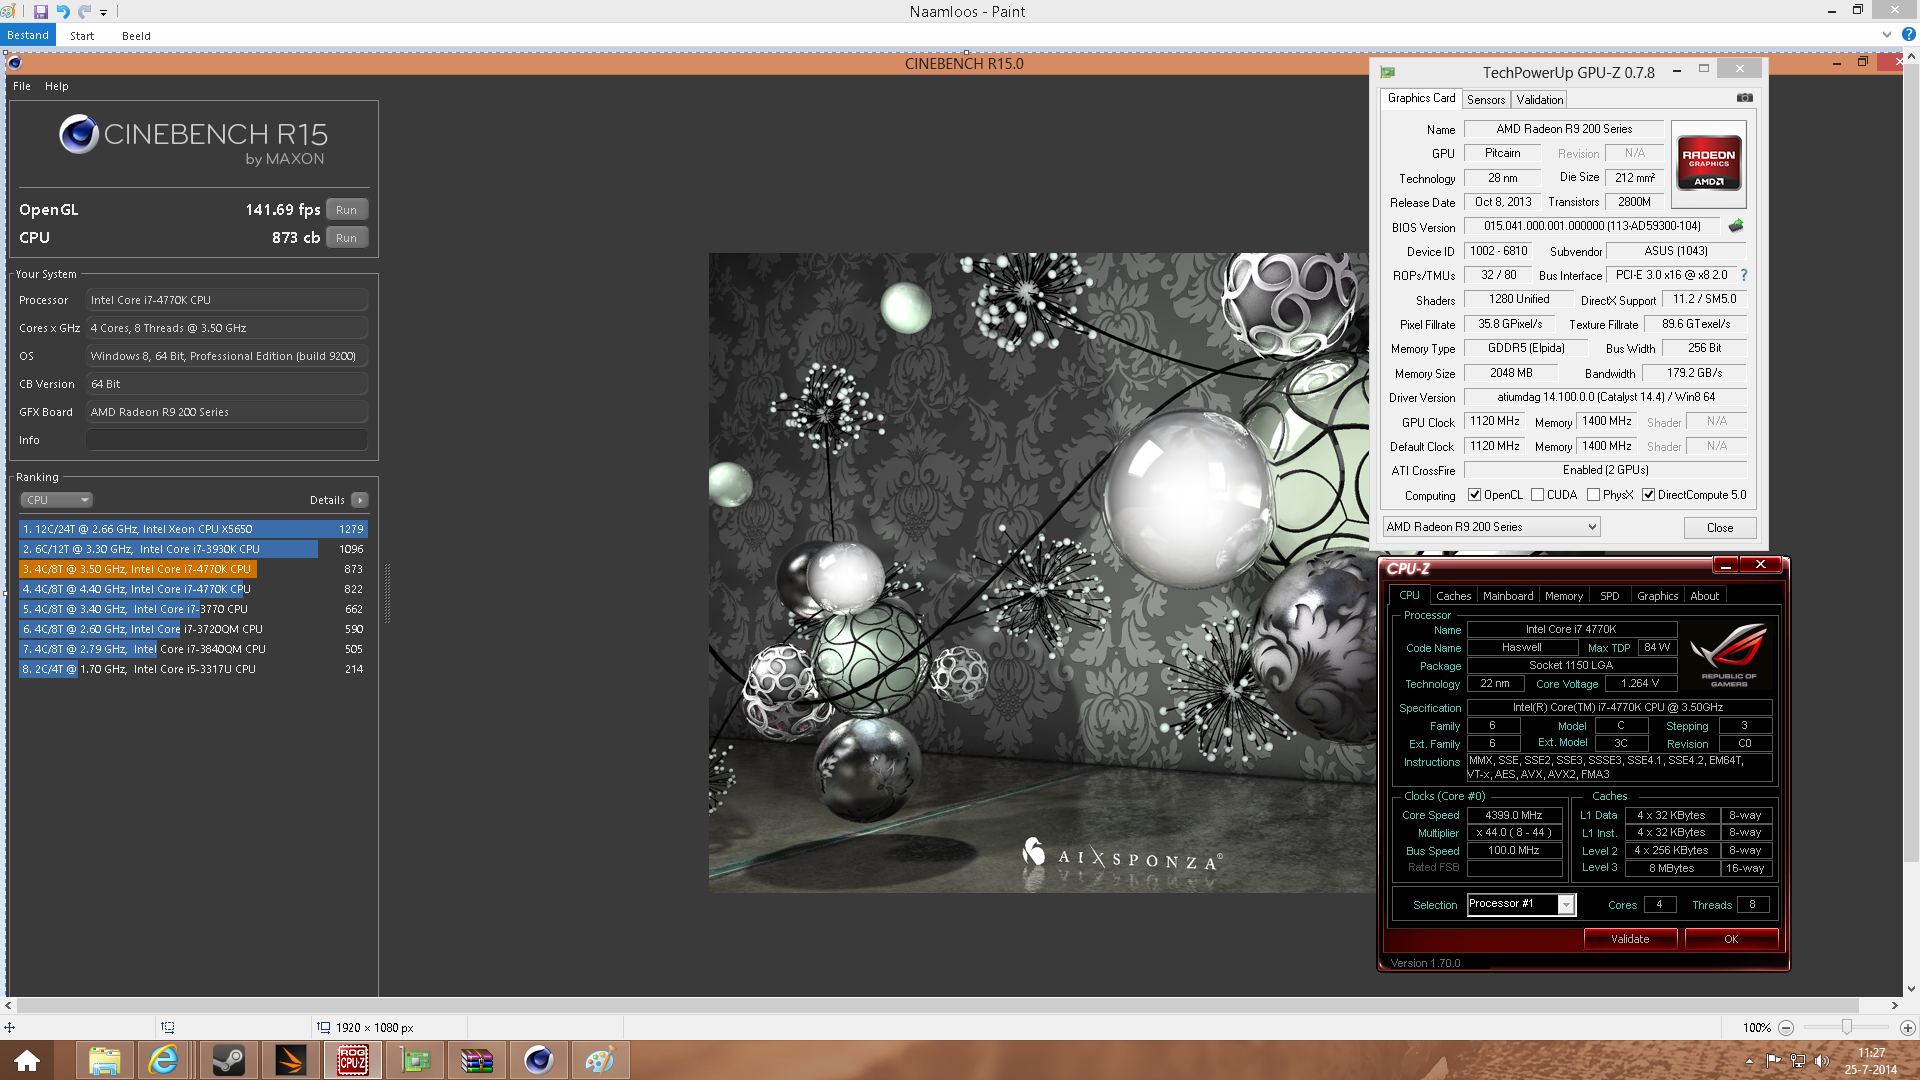
Task: Click the Validate button in CPU-Z
Action: (1630, 939)
